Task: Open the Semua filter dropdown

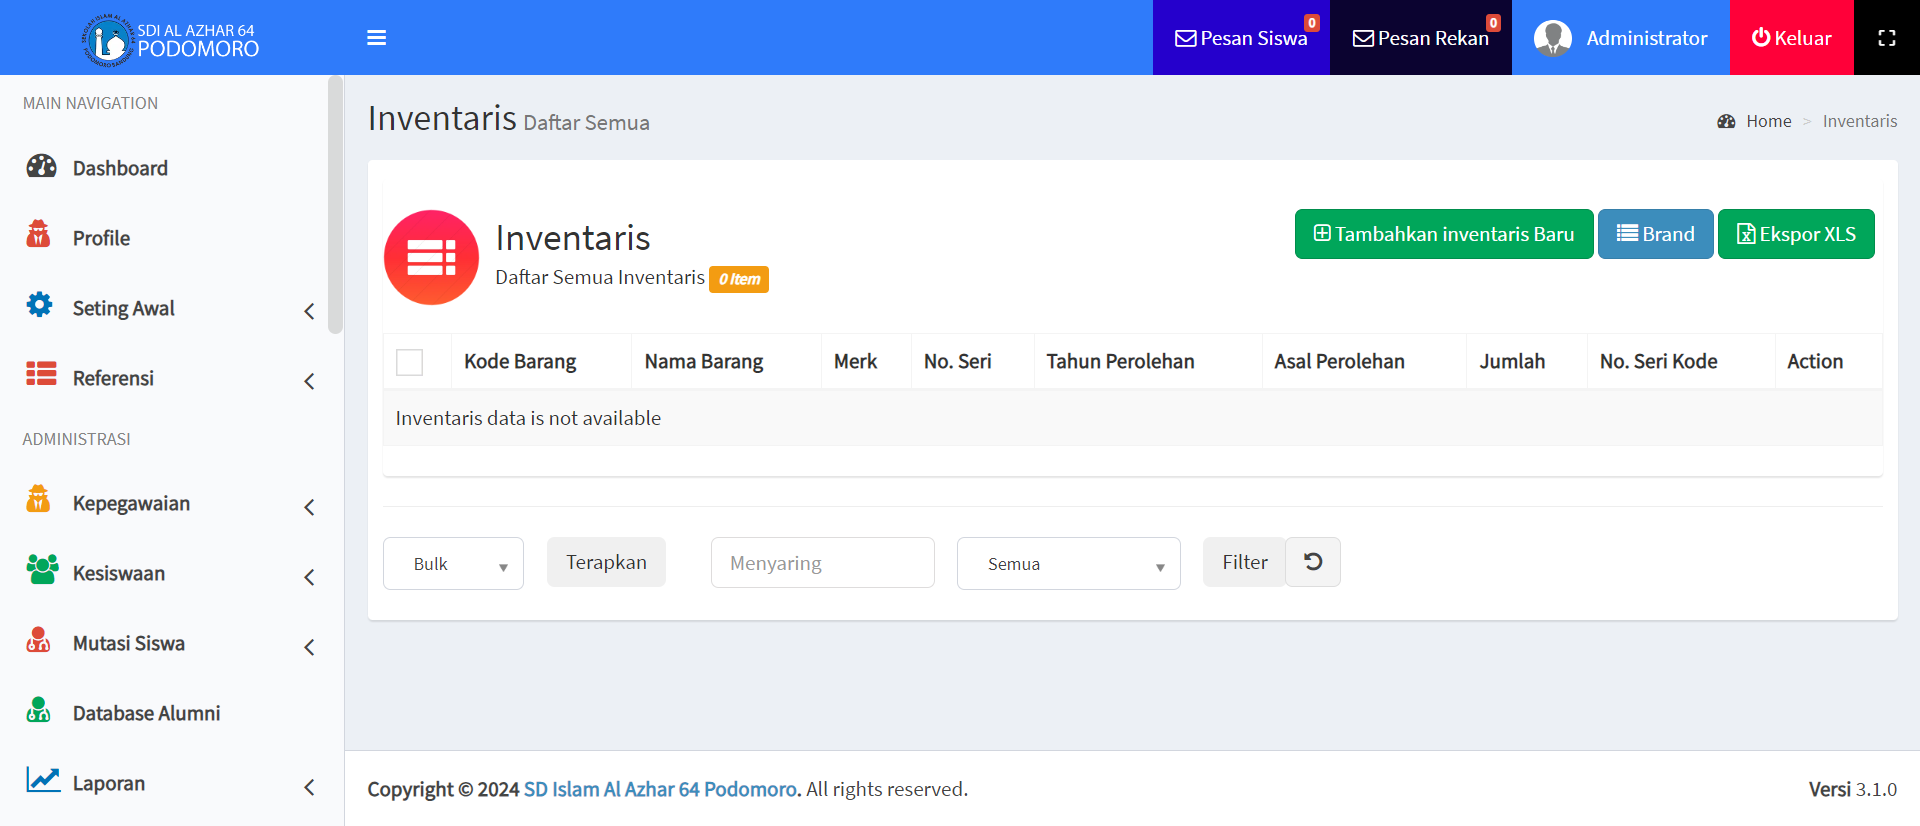Action: 1068,564
